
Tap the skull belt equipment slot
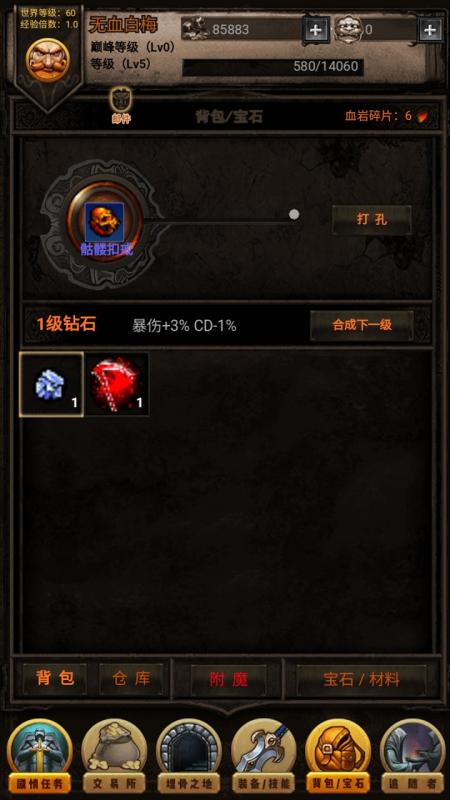[104, 223]
